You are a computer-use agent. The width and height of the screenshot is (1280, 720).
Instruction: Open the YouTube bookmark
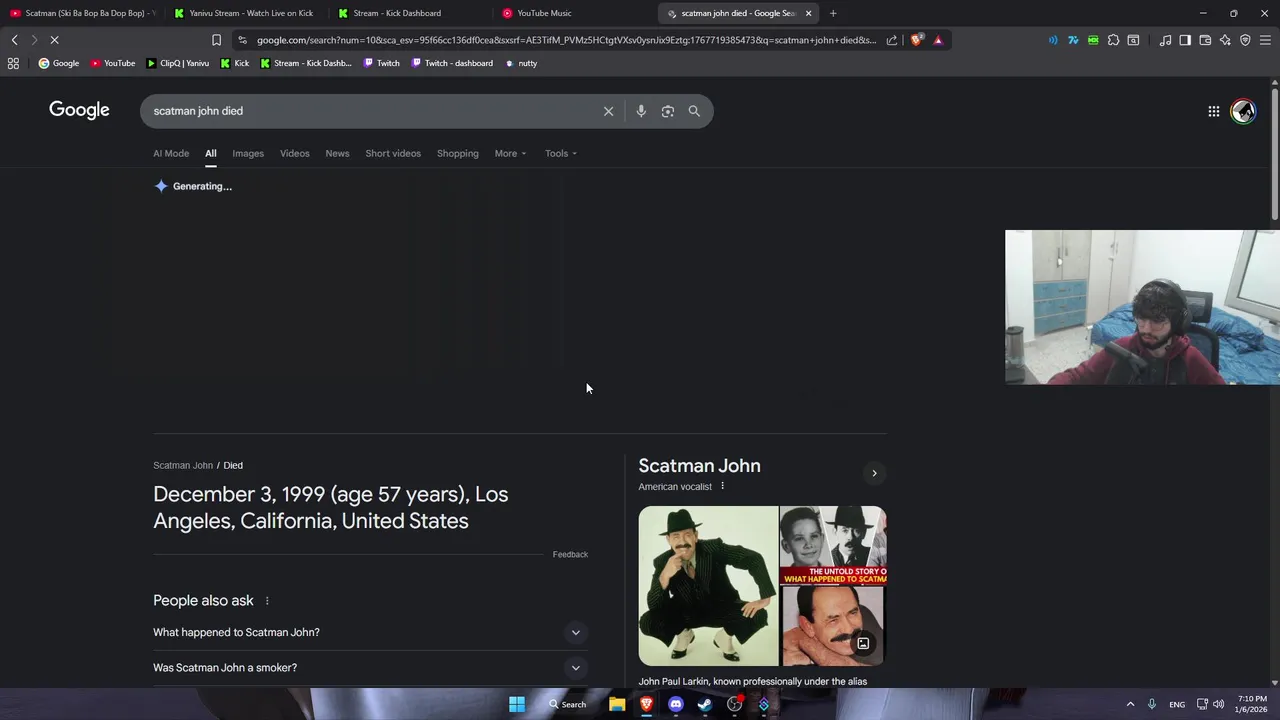(x=112, y=63)
